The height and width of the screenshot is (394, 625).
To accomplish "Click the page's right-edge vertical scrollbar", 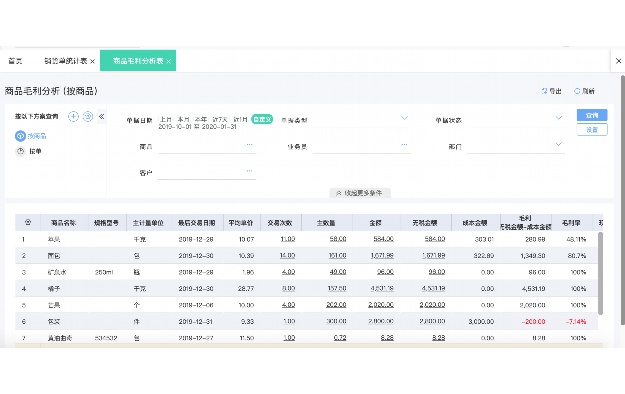I will (x=623, y=199).
